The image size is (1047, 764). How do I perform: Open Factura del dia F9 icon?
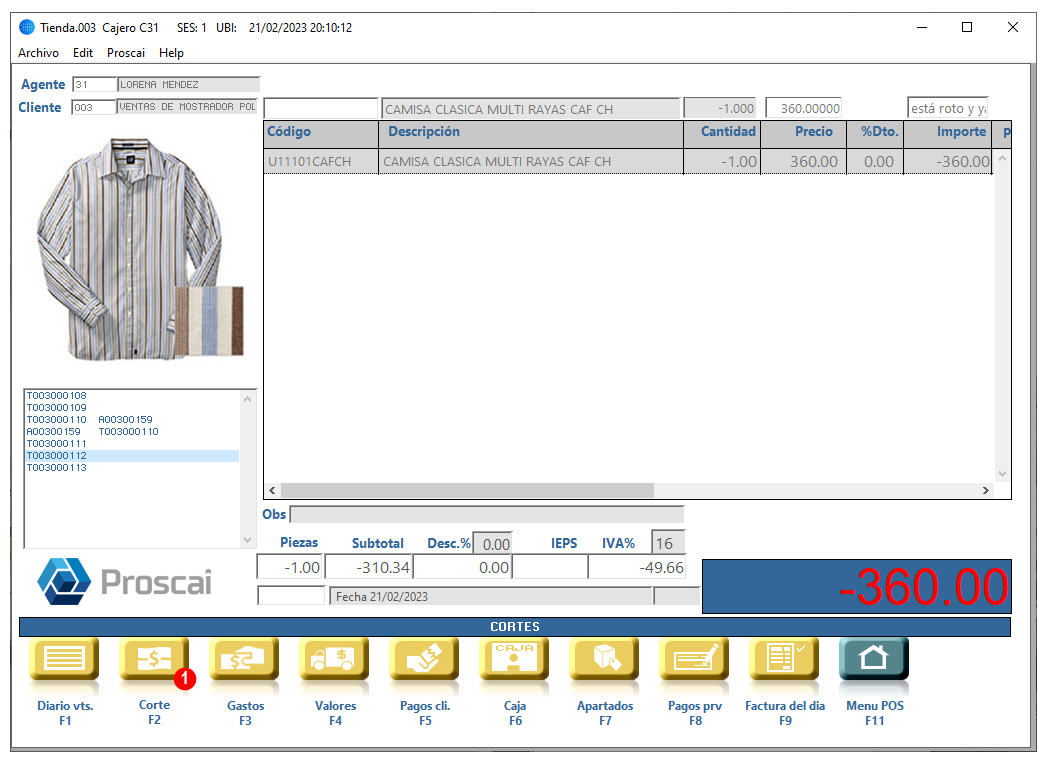(x=785, y=658)
